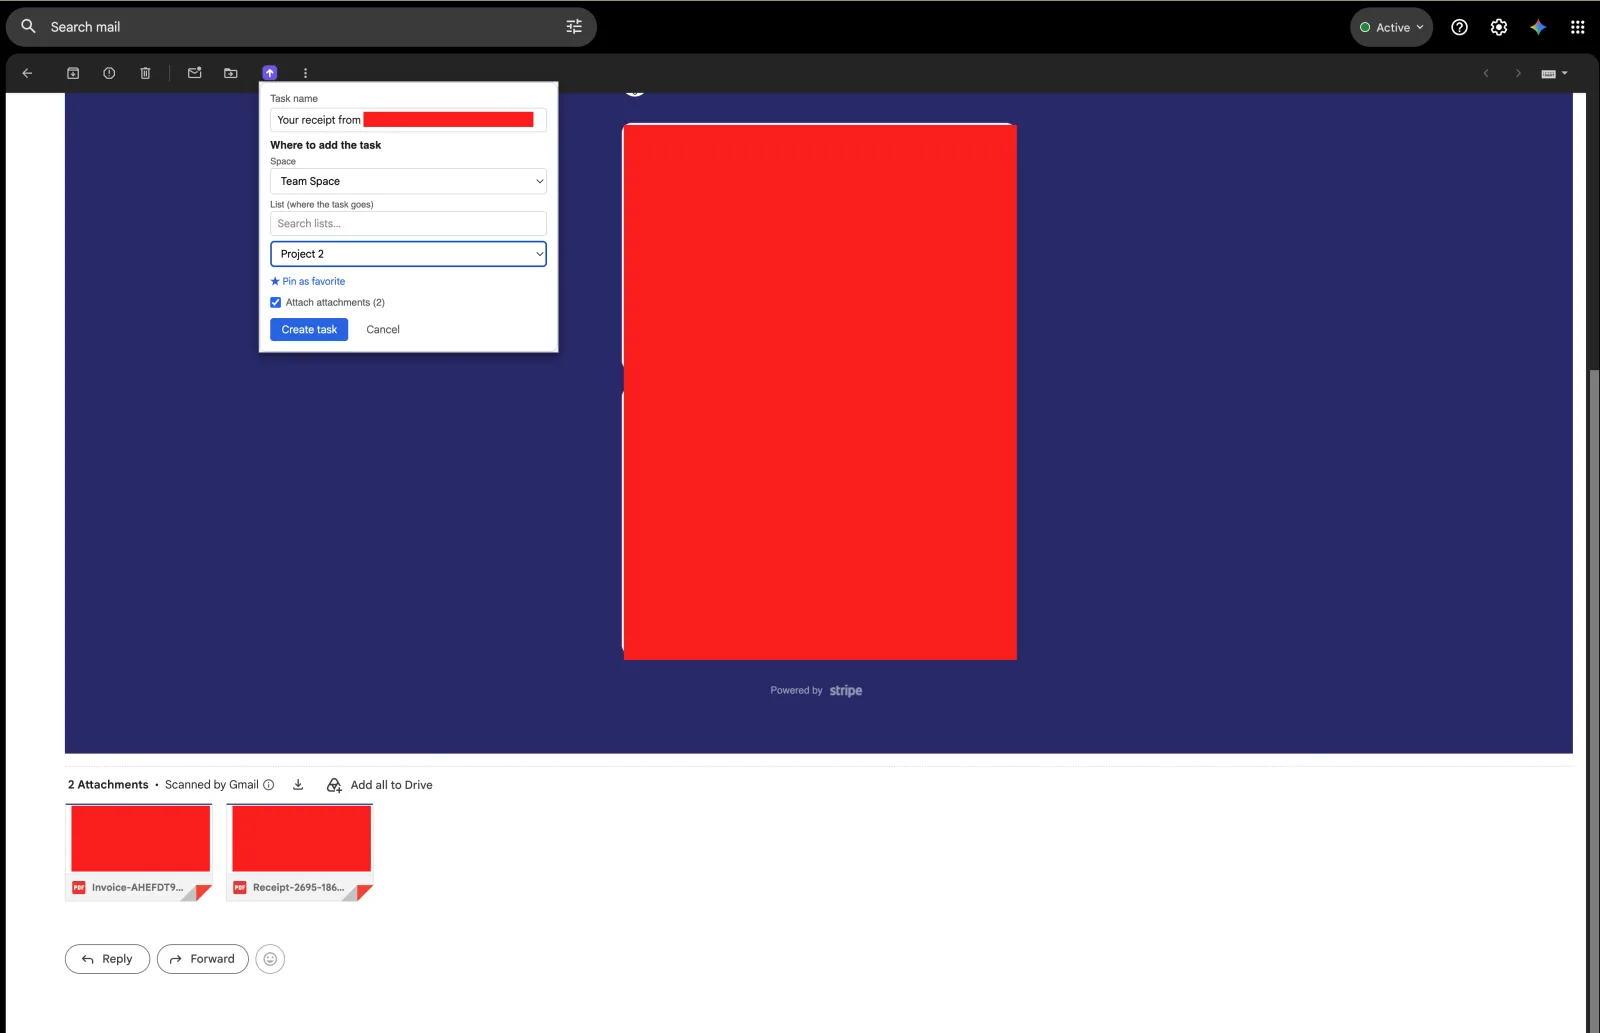Open the Google apps grid

pyautogui.click(x=1577, y=27)
